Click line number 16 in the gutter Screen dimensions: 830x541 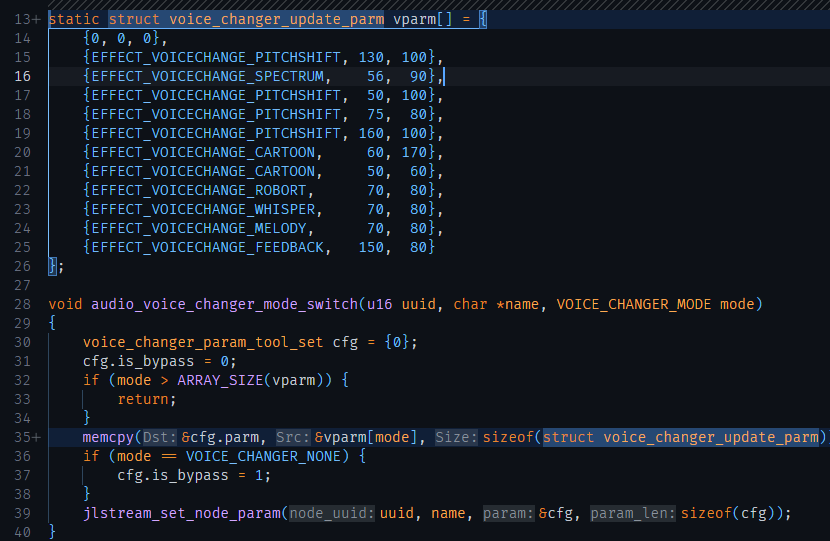(x=22, y=76)
